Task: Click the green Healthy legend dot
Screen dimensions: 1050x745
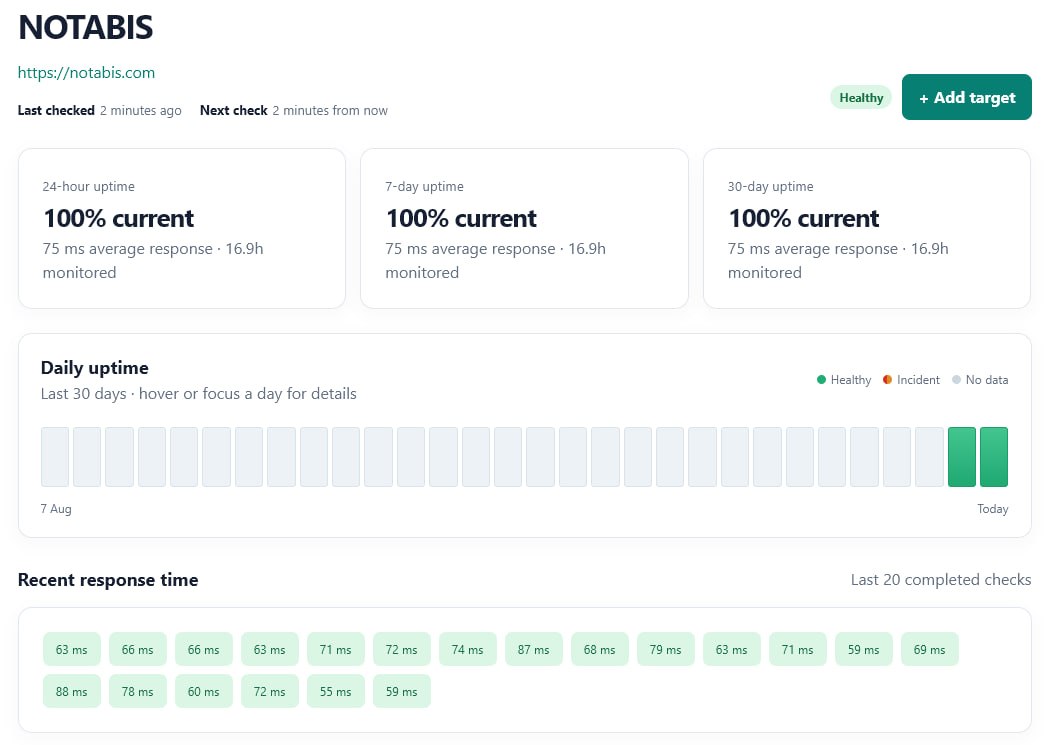Action: click(822, 380)
